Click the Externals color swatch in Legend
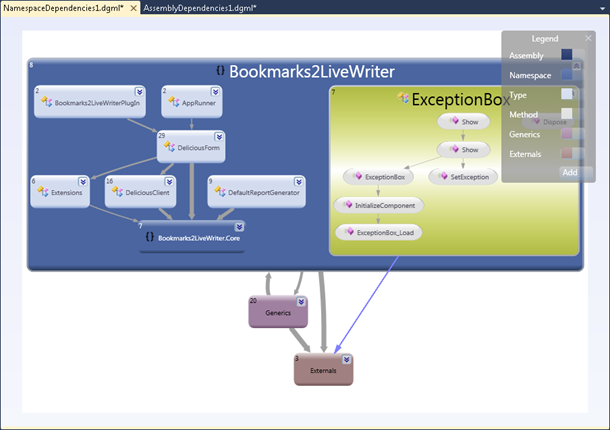 (567, 153)
